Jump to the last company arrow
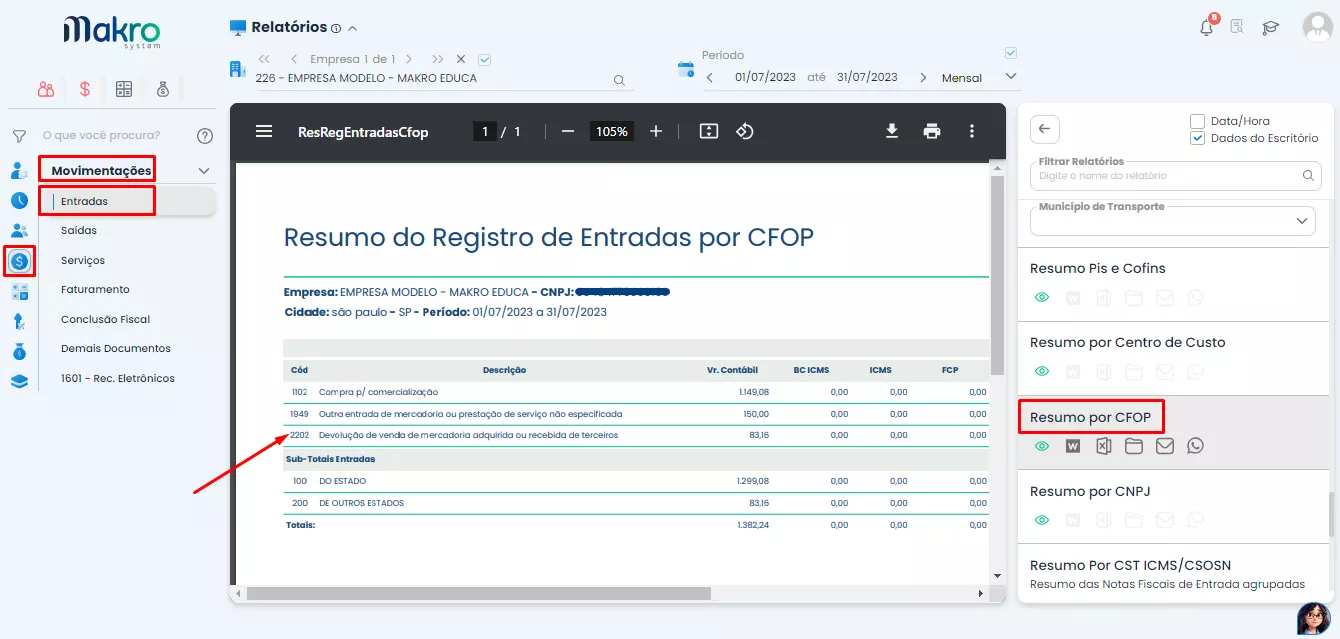Viewport: 1340px width, 639px height. [438, 59]
